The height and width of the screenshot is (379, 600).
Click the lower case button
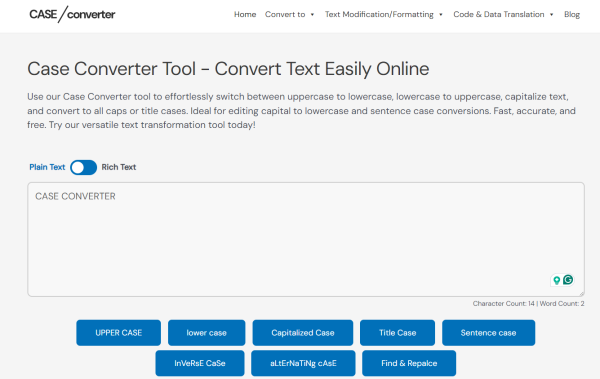pos(207,333)
